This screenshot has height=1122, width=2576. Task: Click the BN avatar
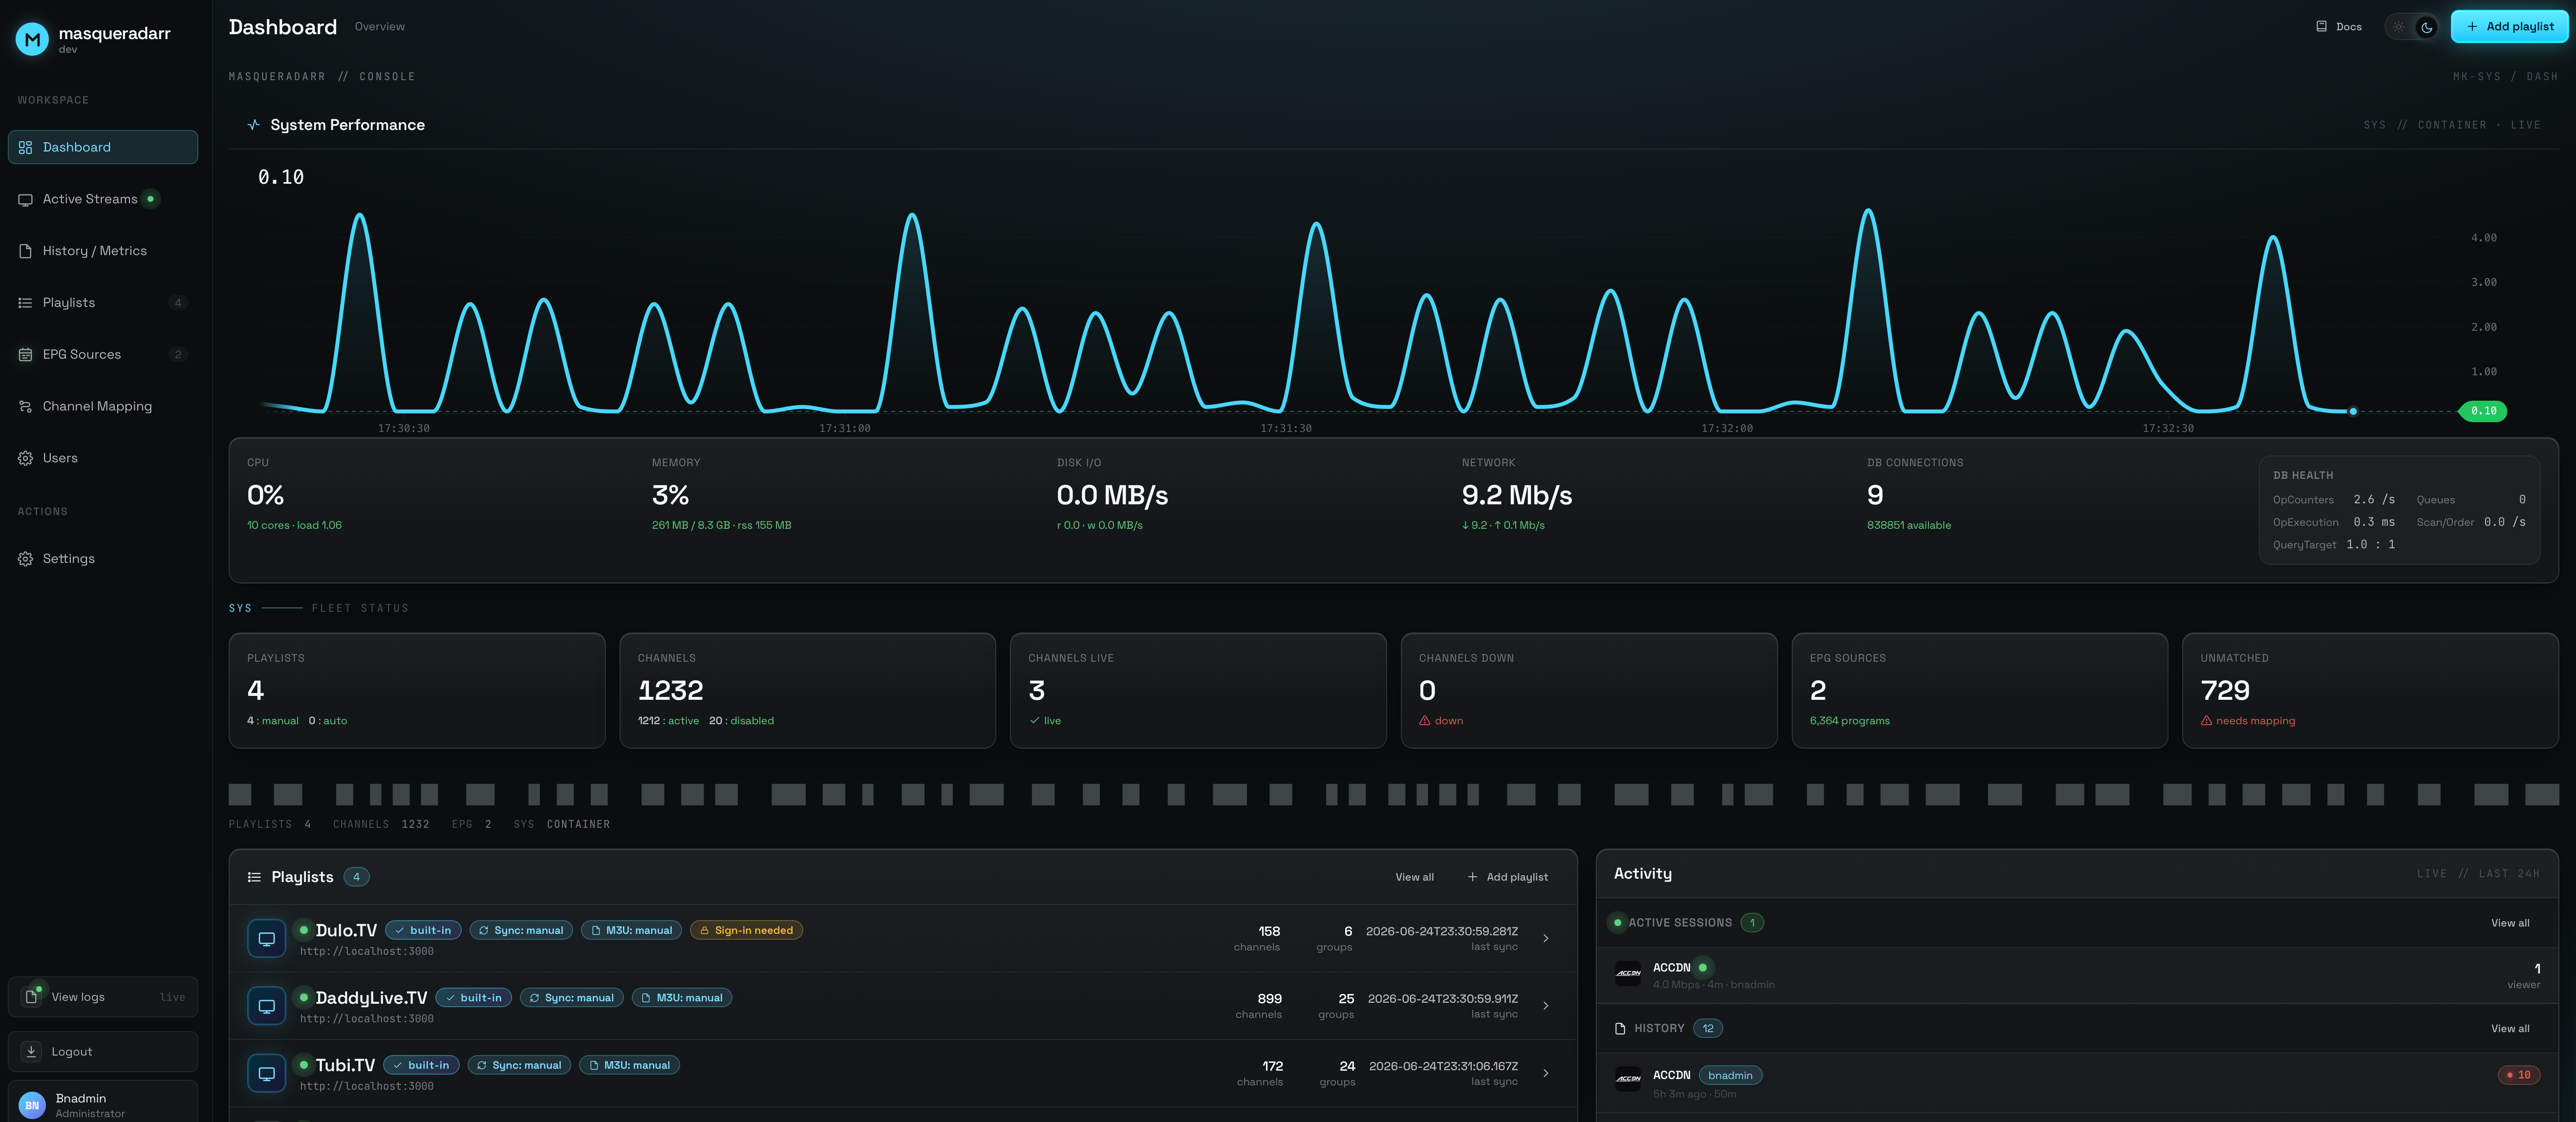[x=32, y=1105]
